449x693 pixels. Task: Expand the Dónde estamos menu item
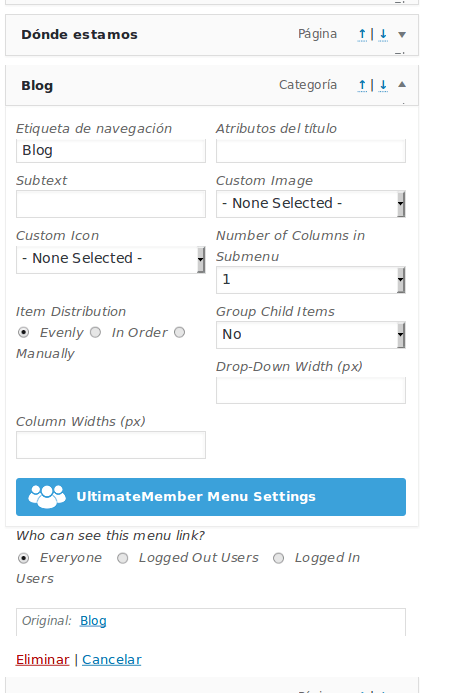coord(402,34)
